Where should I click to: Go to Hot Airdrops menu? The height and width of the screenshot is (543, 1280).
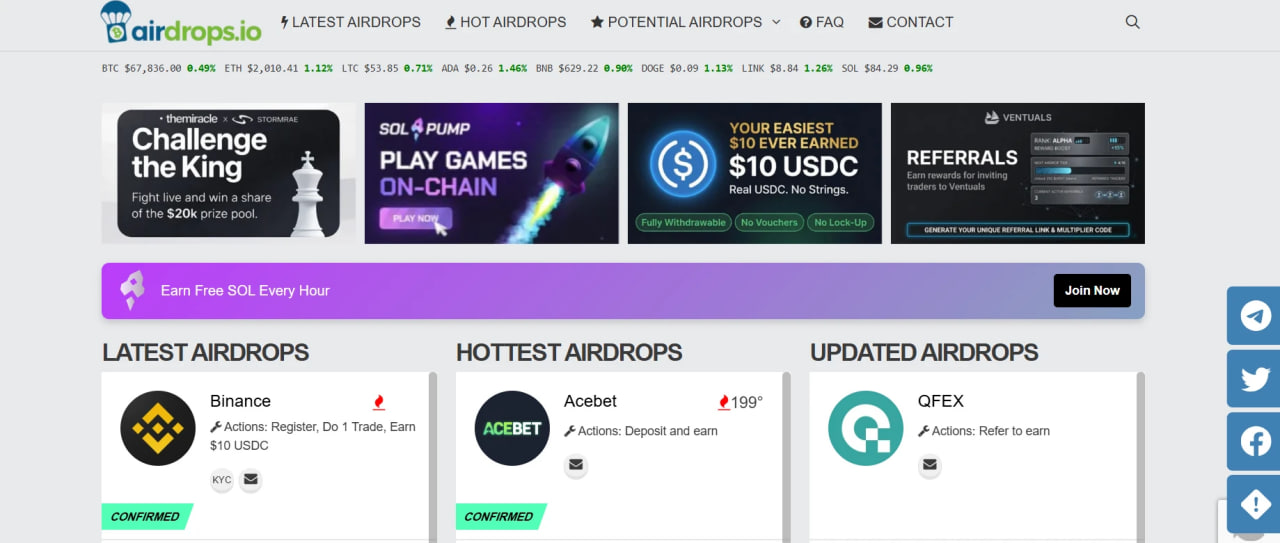click(505, 22)
